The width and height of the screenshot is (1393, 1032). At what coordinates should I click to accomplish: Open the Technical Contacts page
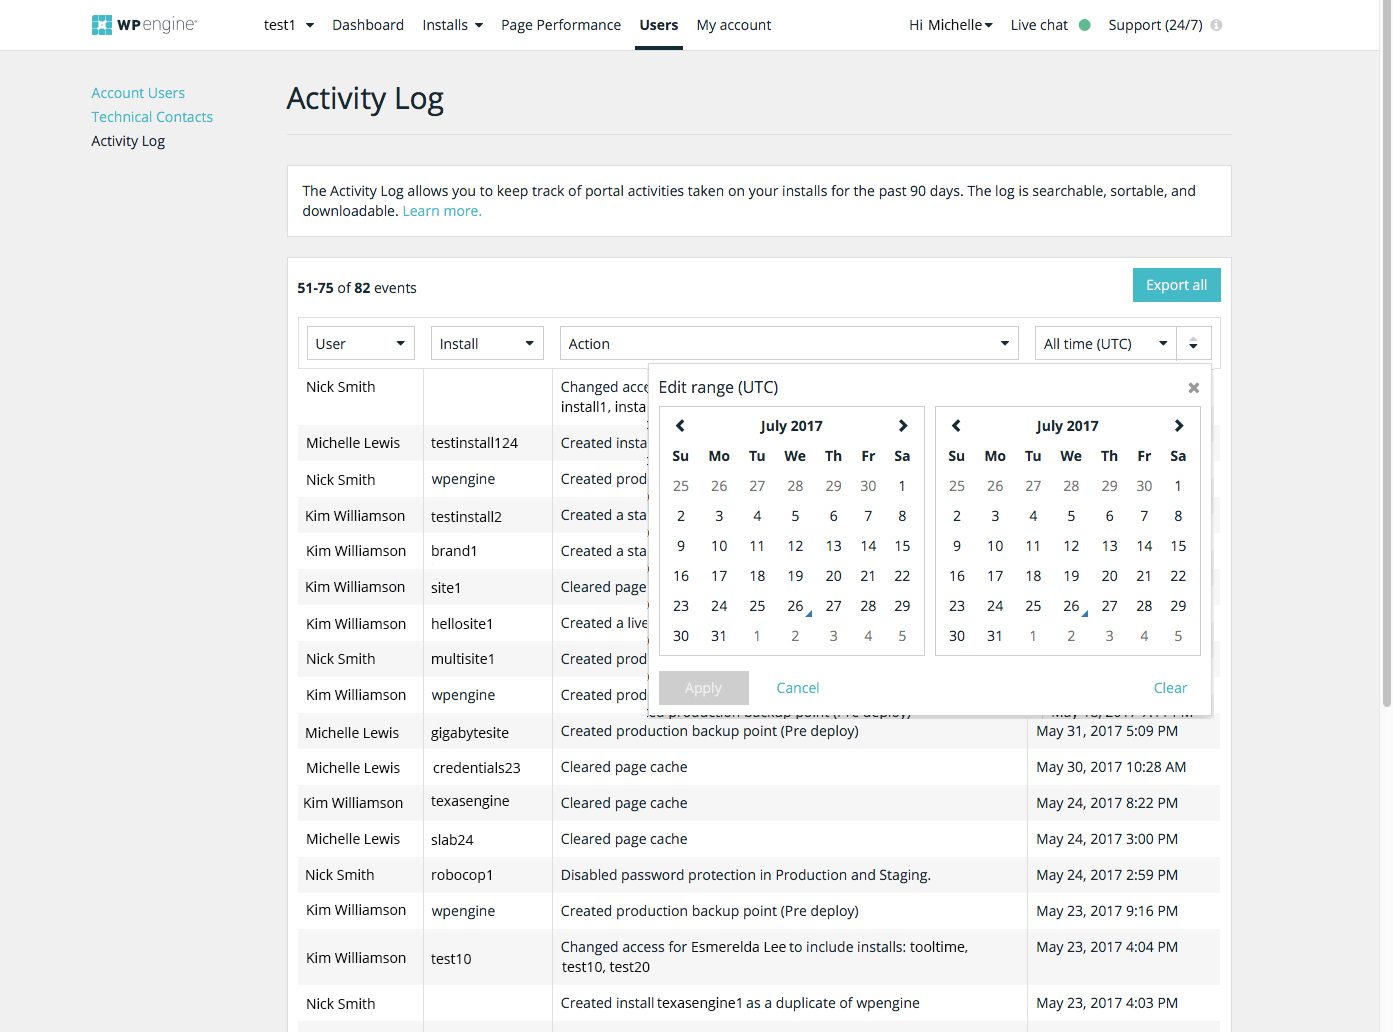152,117
